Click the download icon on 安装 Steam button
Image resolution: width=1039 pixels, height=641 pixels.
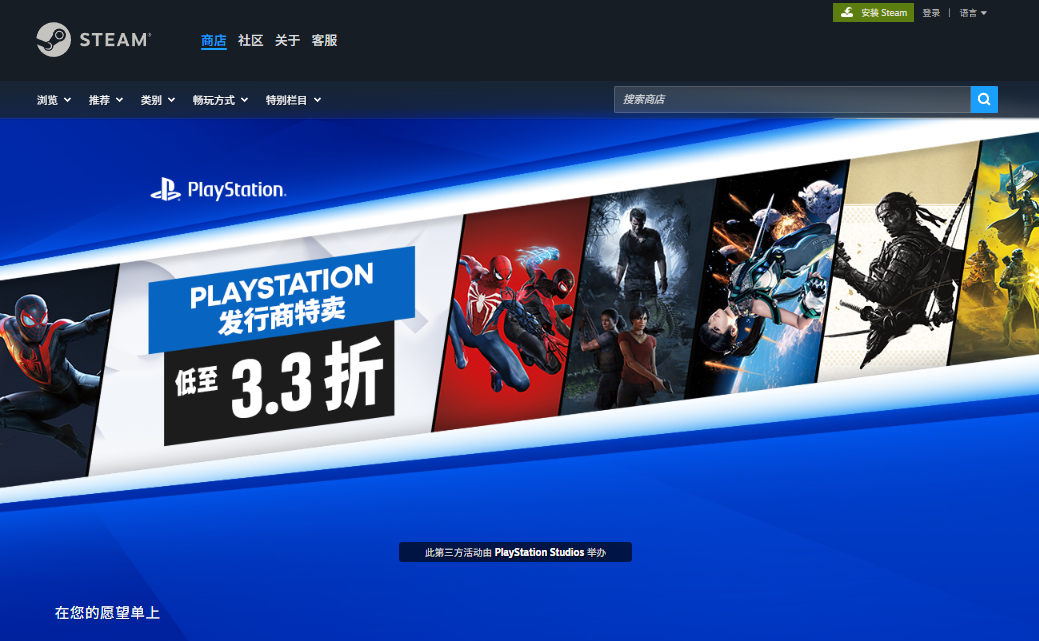pos(846,12)
